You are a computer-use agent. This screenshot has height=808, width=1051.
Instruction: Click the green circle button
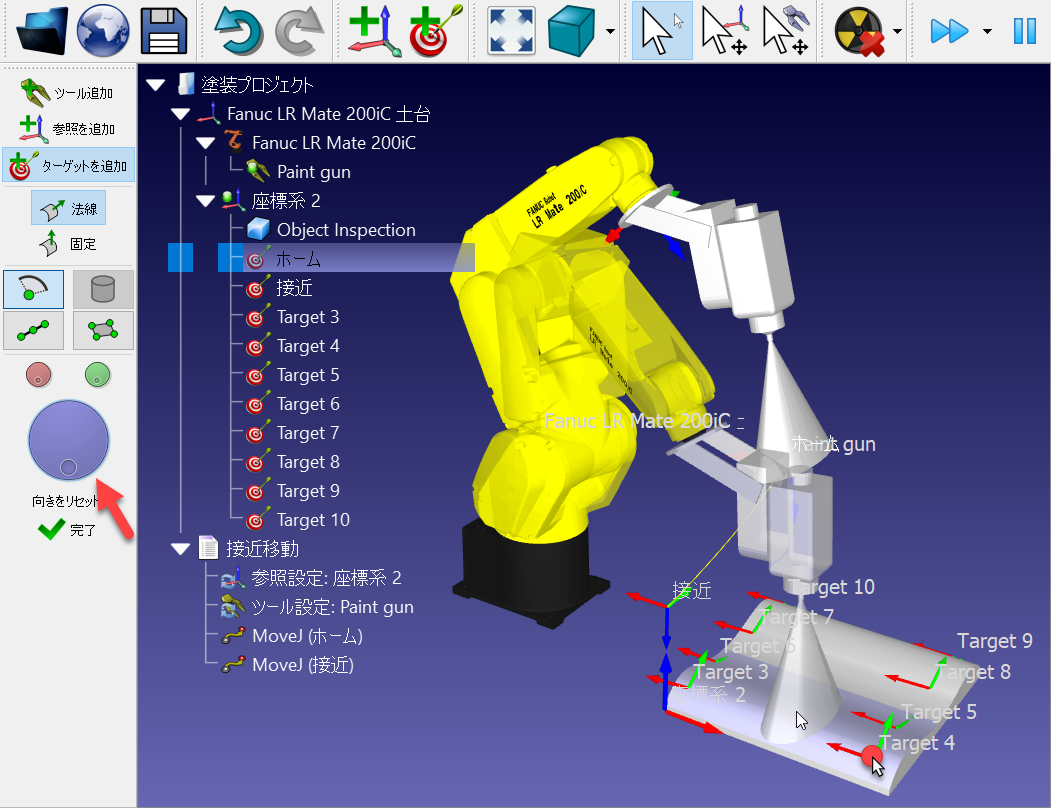click(98, 374)
